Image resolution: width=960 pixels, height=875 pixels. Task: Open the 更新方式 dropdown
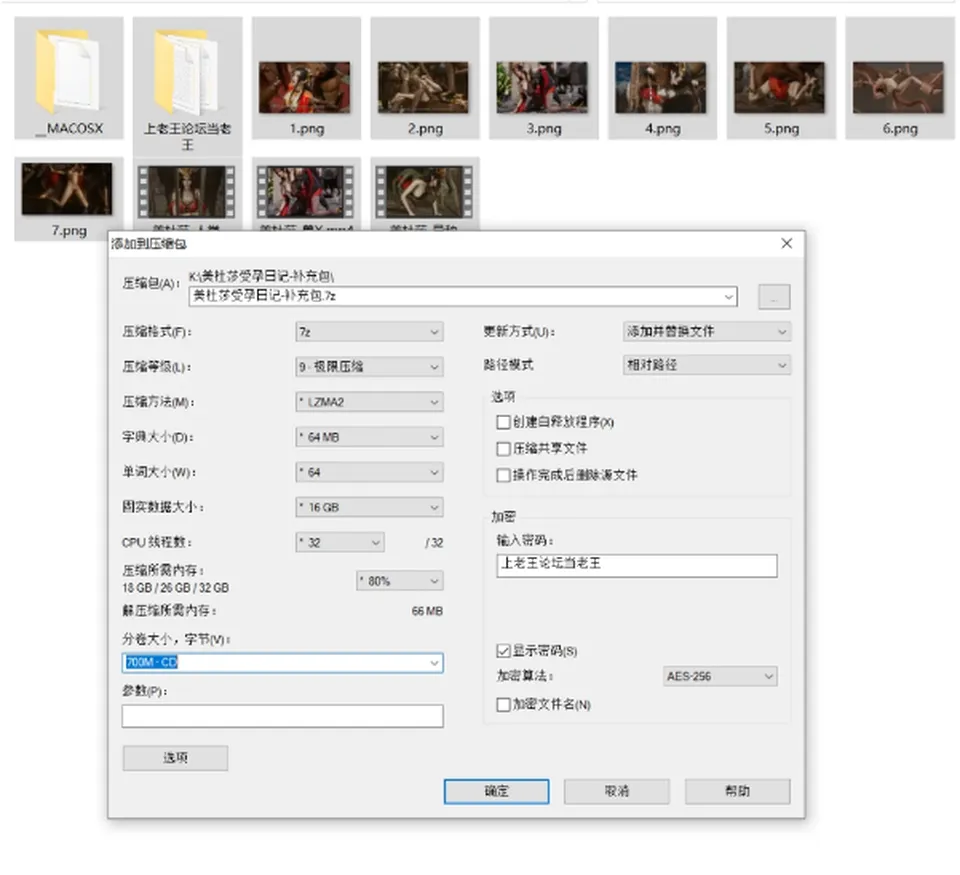tap(707, 331)
